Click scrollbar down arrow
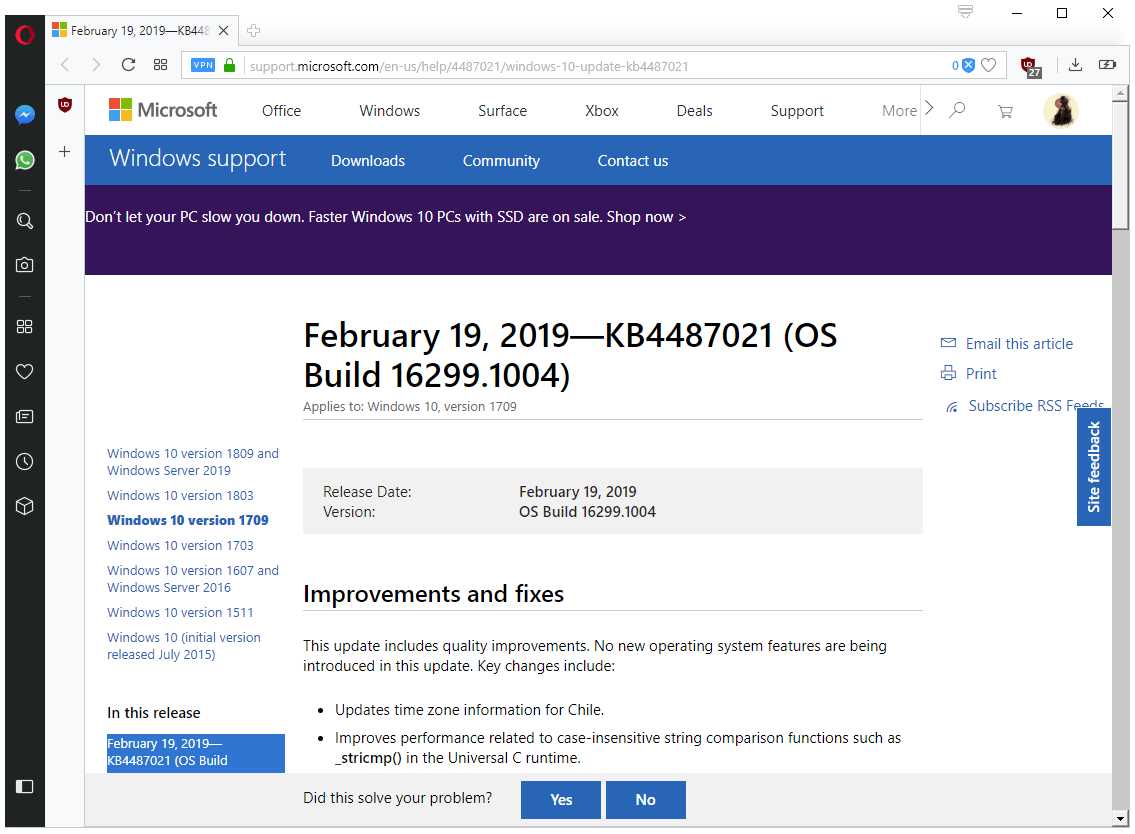 [x=1121, y=819]
